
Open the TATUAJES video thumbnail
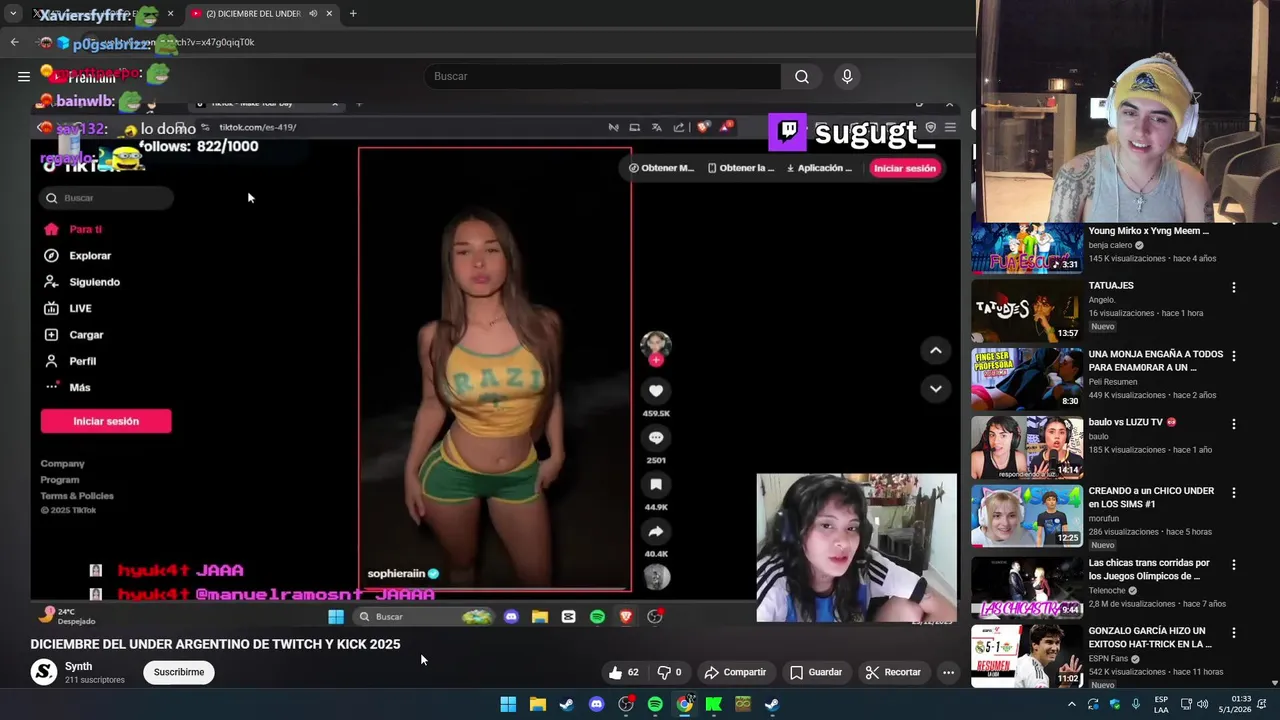1027,310
